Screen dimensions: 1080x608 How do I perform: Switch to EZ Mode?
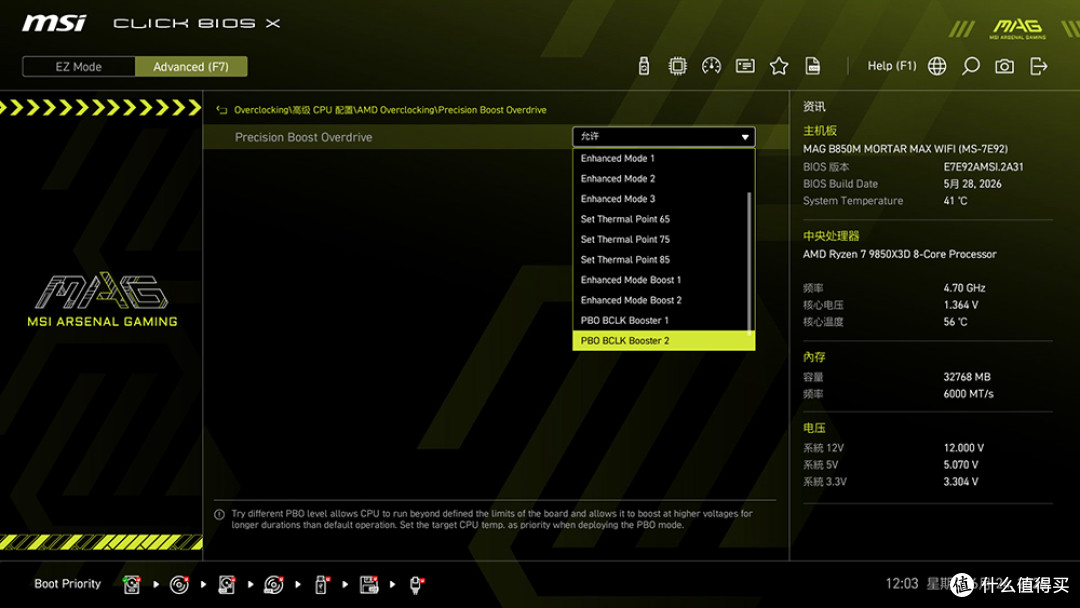coord(79,67)
